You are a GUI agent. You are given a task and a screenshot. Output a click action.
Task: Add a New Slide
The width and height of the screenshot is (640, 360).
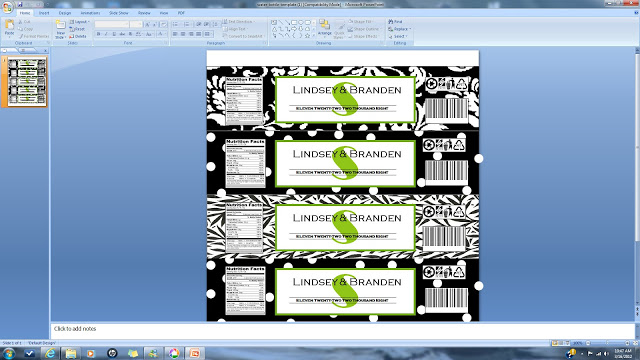tap(60, 30)
